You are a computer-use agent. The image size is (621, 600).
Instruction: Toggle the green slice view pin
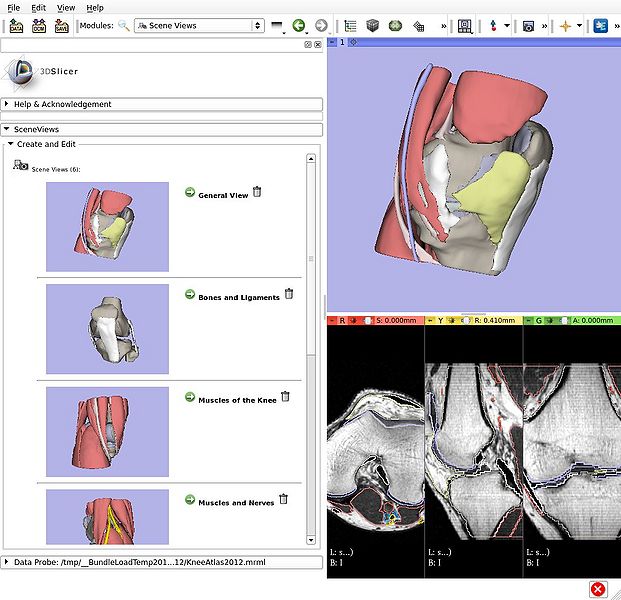click(529, 321)
